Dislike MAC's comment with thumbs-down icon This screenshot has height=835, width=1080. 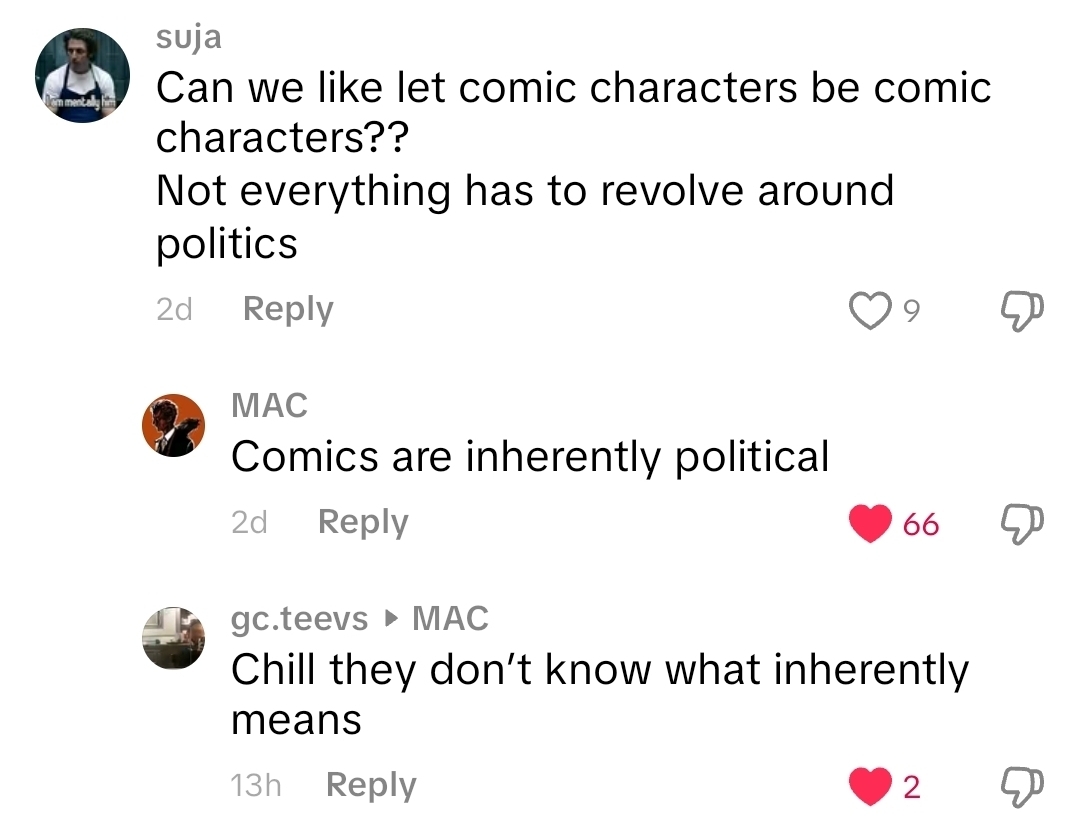(1020, 523)
